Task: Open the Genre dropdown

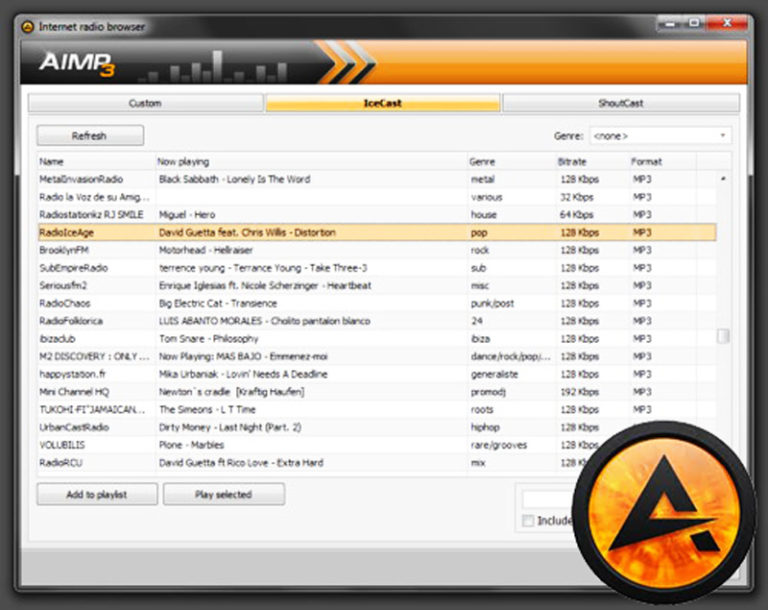Action: coord(660,136)
